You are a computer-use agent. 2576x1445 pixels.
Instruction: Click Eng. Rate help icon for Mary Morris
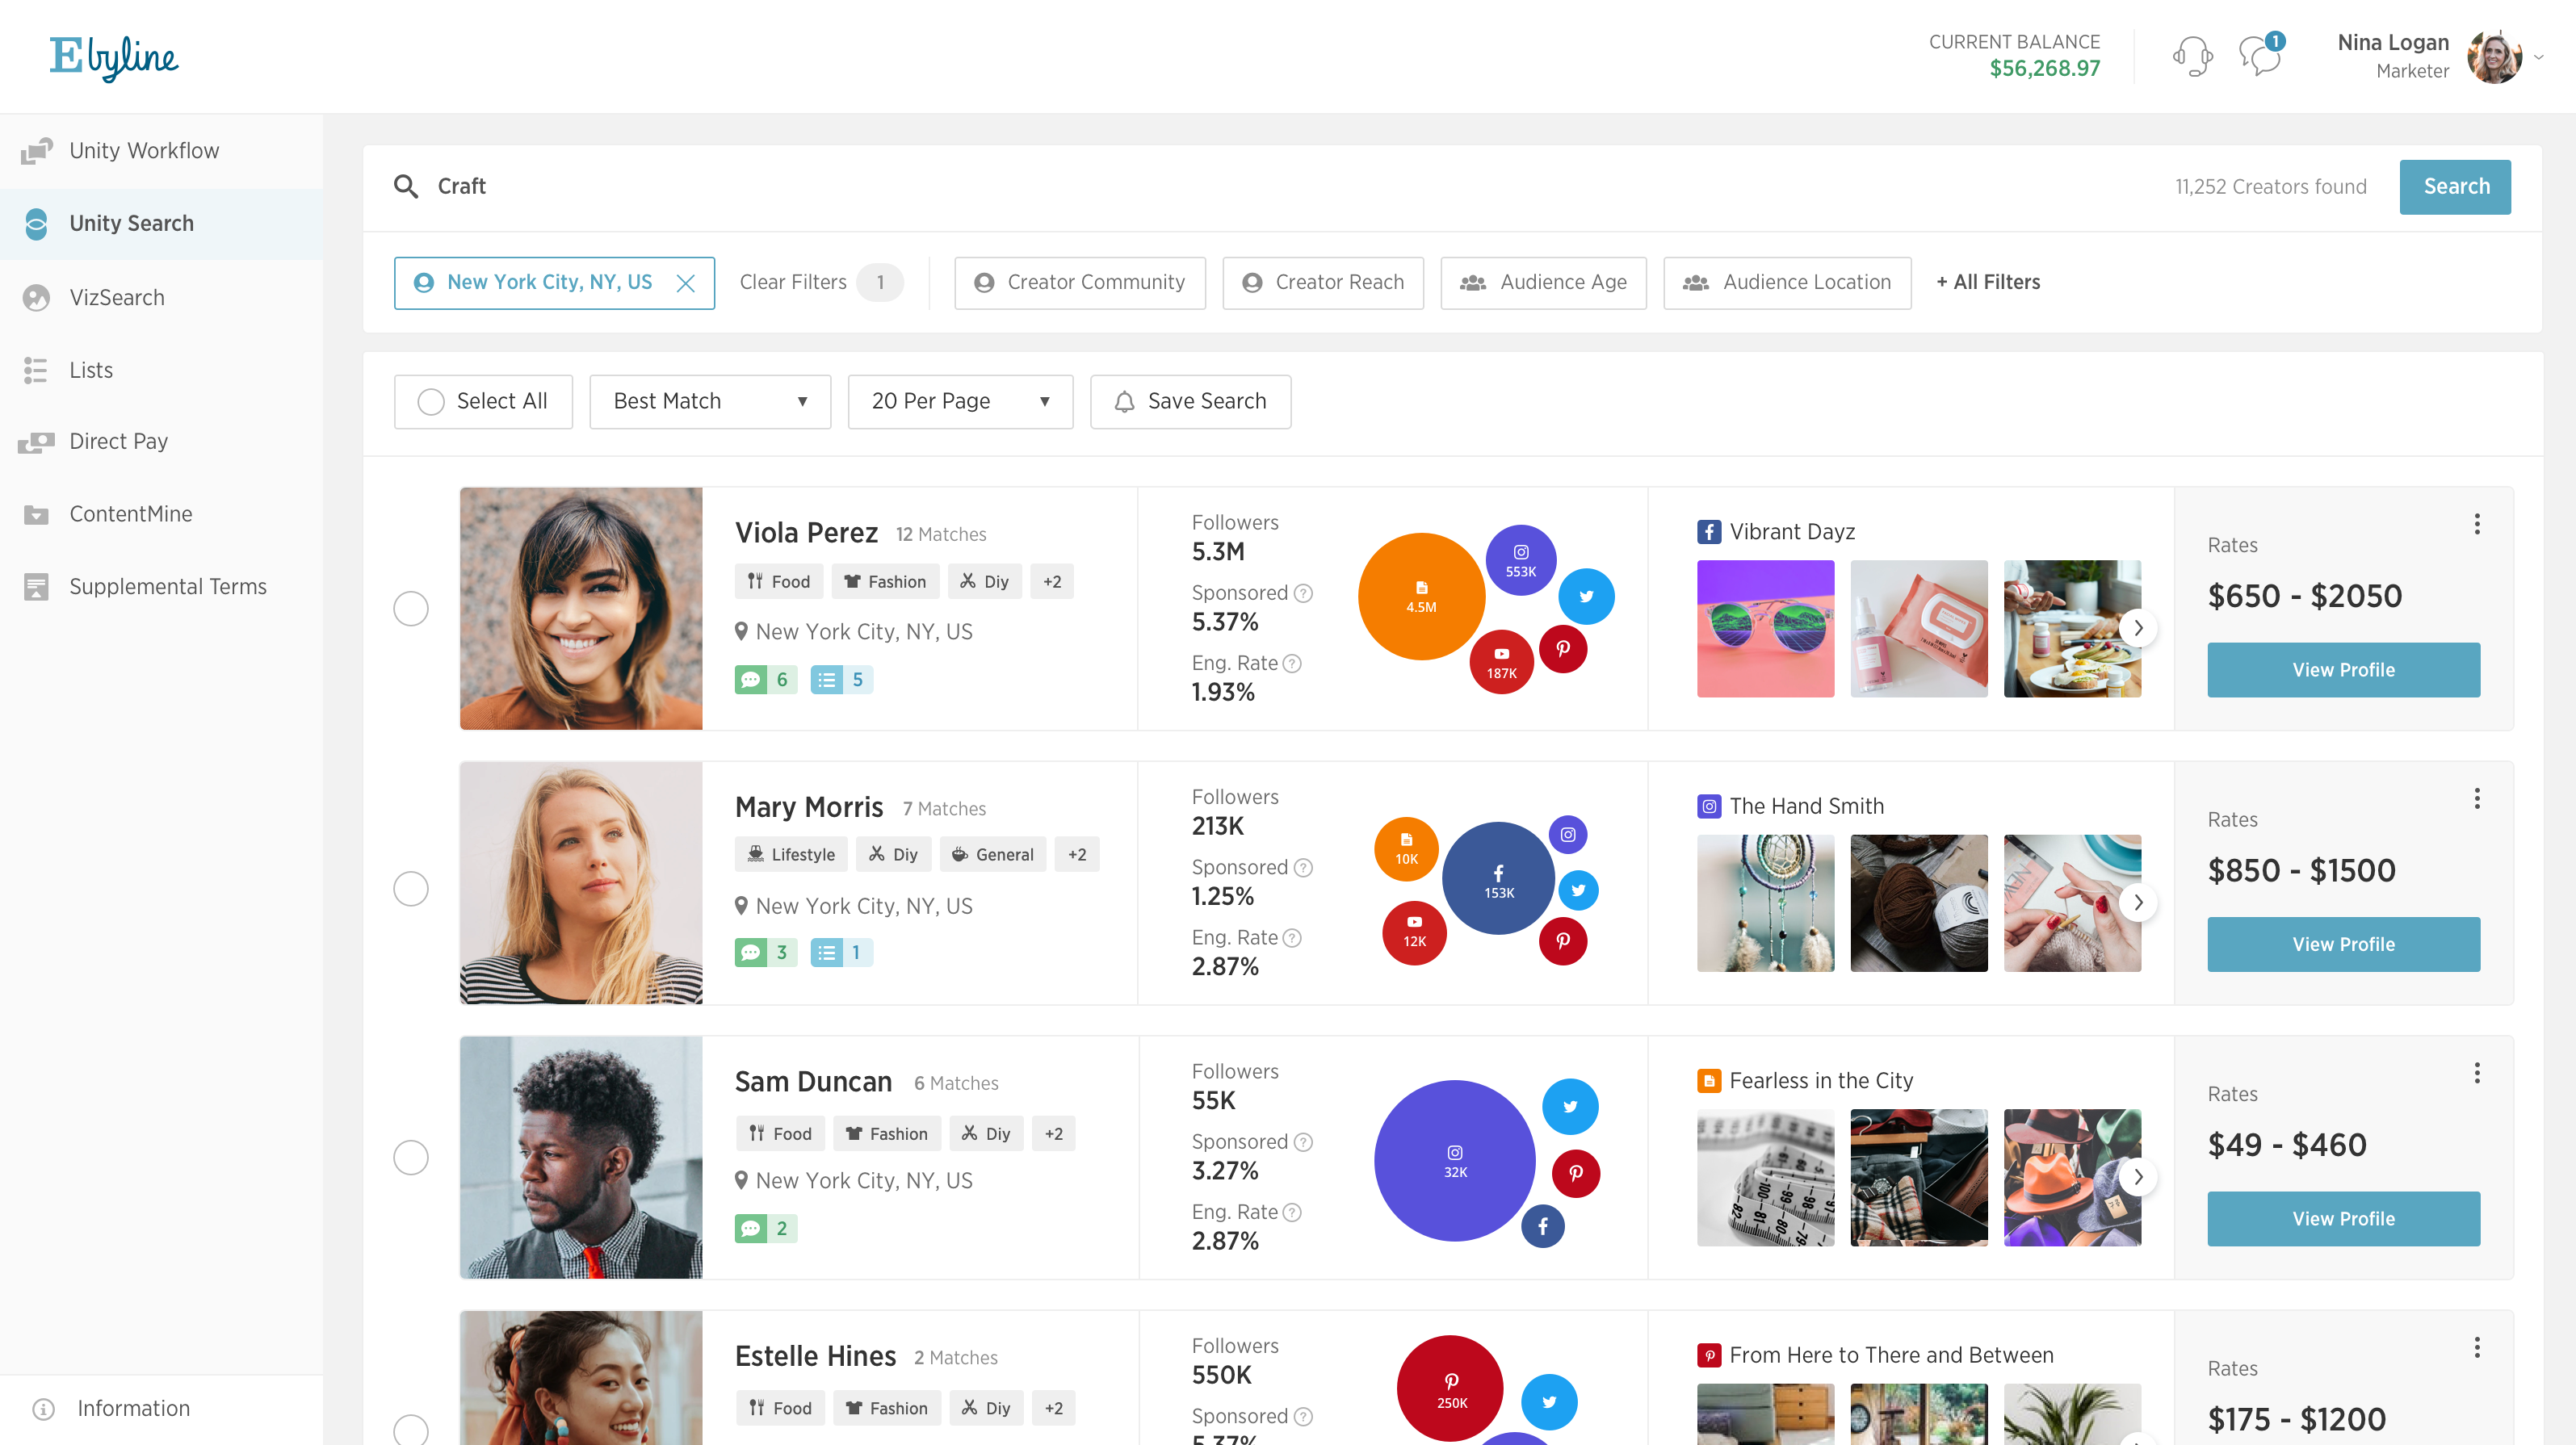pyautogui.click(x=1292, y=938)
